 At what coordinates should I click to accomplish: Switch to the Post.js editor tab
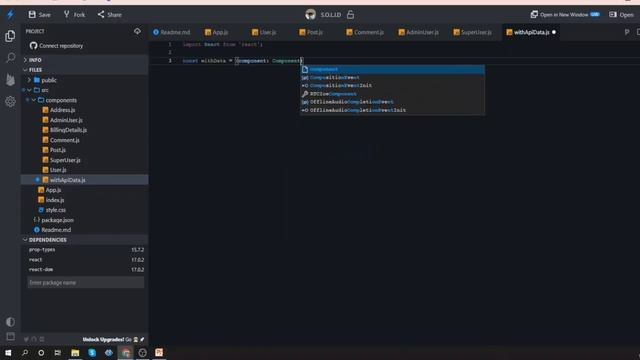click(x=312, y=32)
